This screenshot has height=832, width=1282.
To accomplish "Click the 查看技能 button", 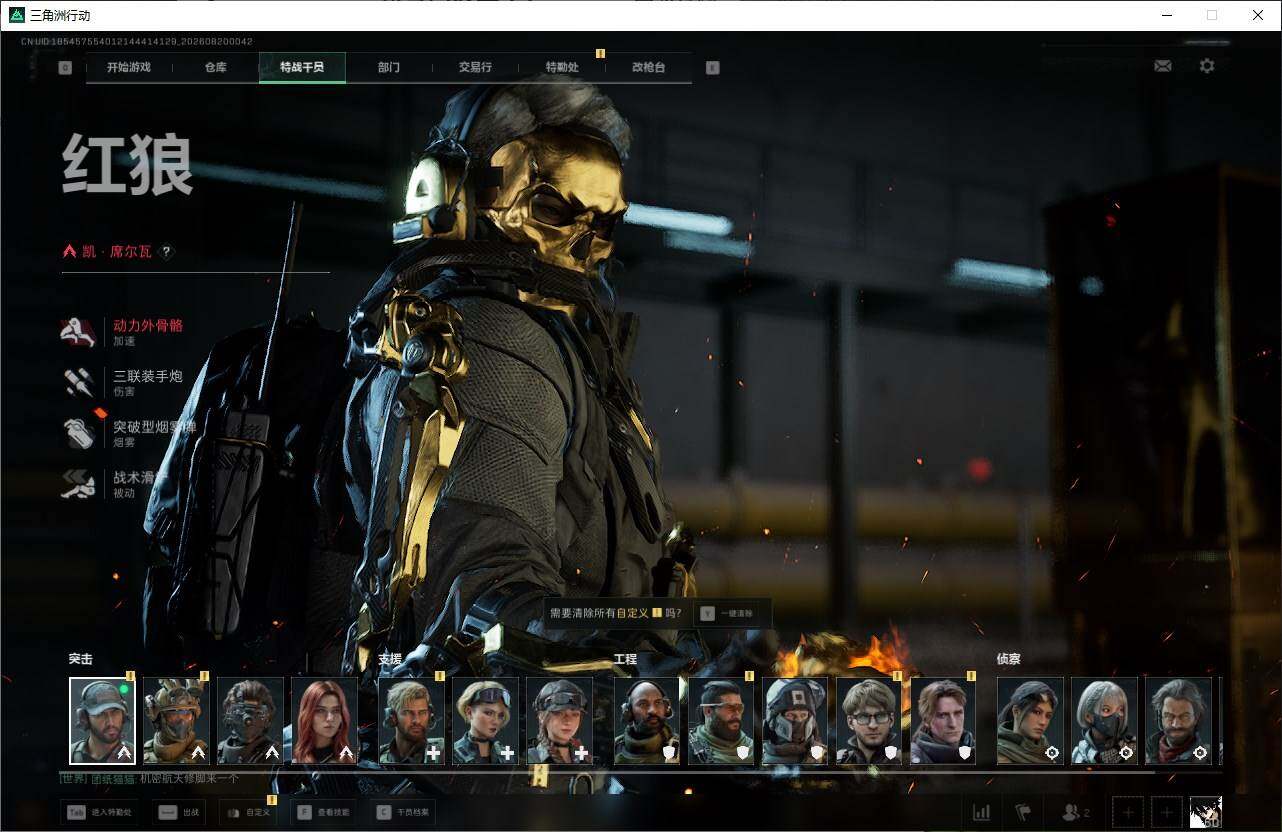I will coord(323,812).
